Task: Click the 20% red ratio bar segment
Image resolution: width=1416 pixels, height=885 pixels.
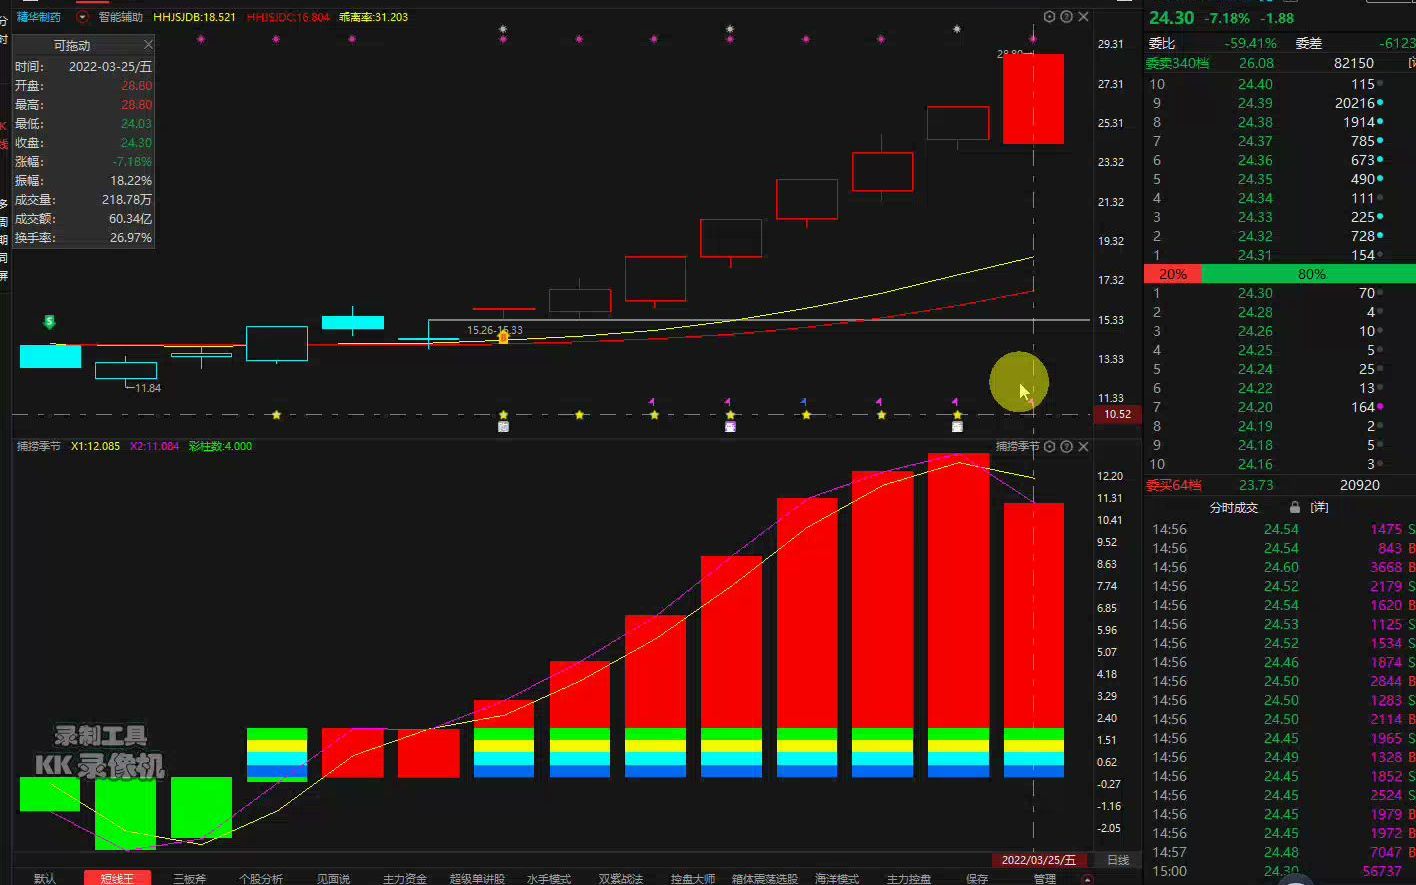Action: (x=1173, y=274)
